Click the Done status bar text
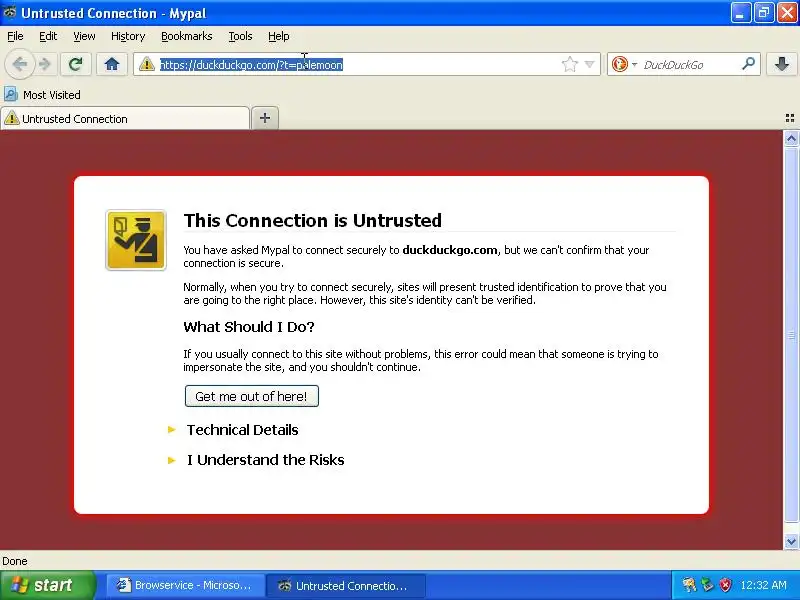 click(15, 561)
